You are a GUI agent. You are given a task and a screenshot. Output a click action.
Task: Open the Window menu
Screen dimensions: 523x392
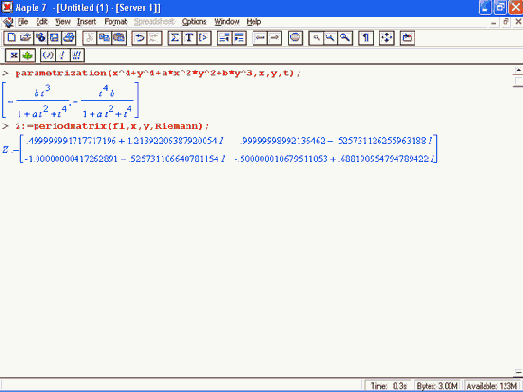coord(227,22)
